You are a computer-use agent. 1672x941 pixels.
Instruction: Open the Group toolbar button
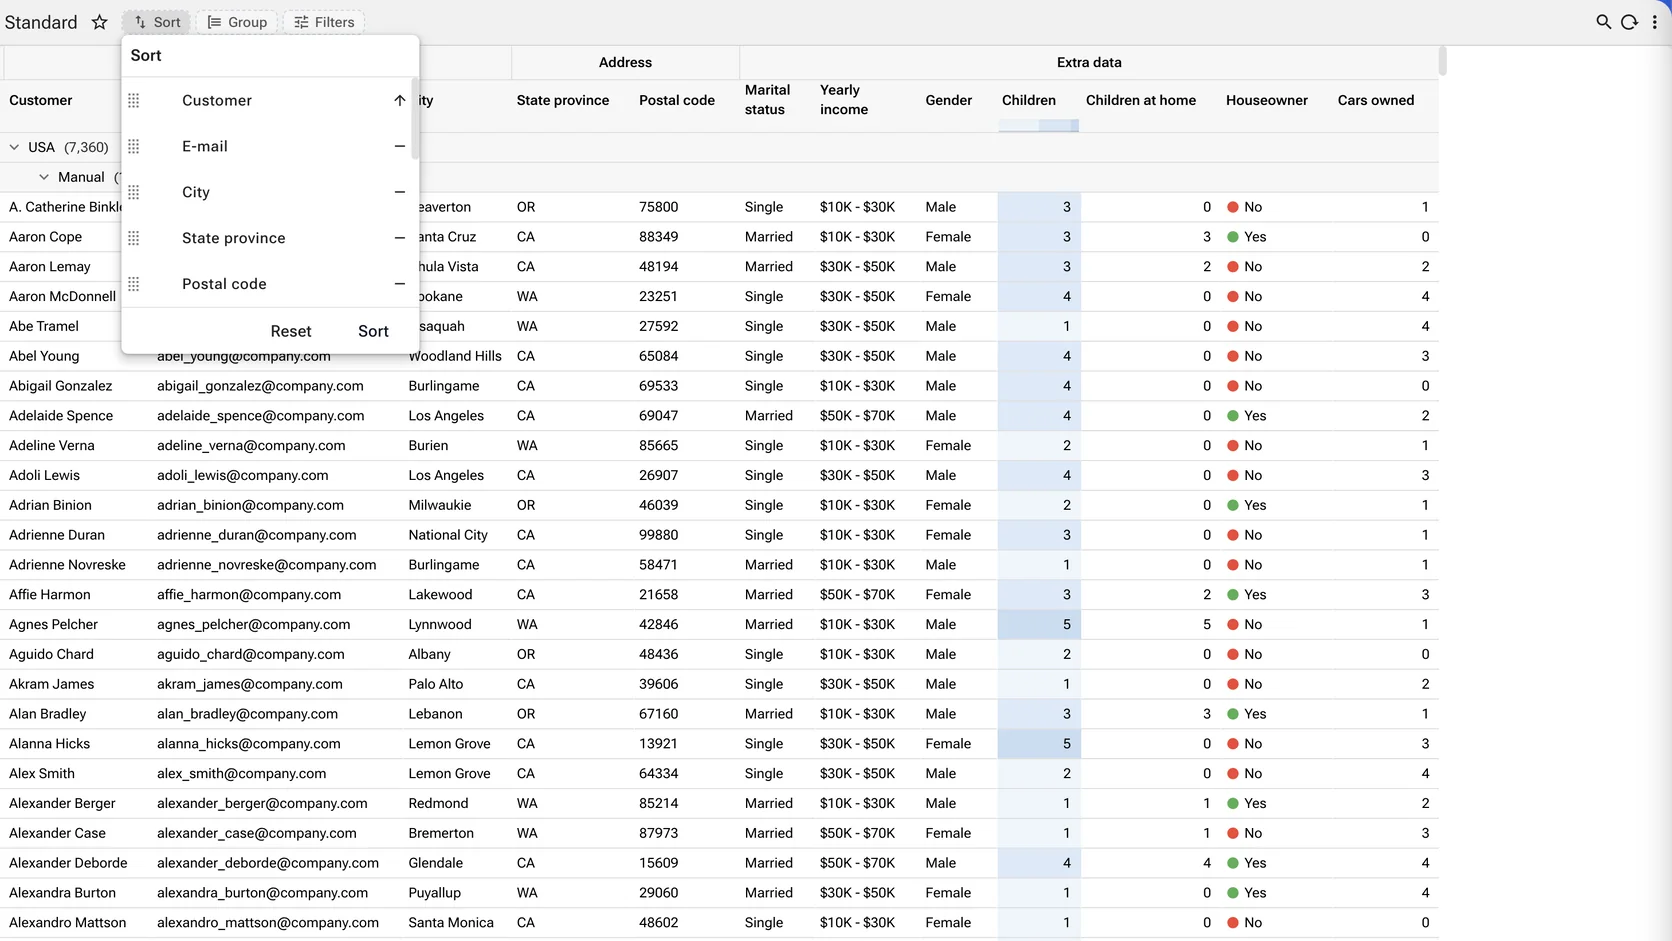click(237, 22)
